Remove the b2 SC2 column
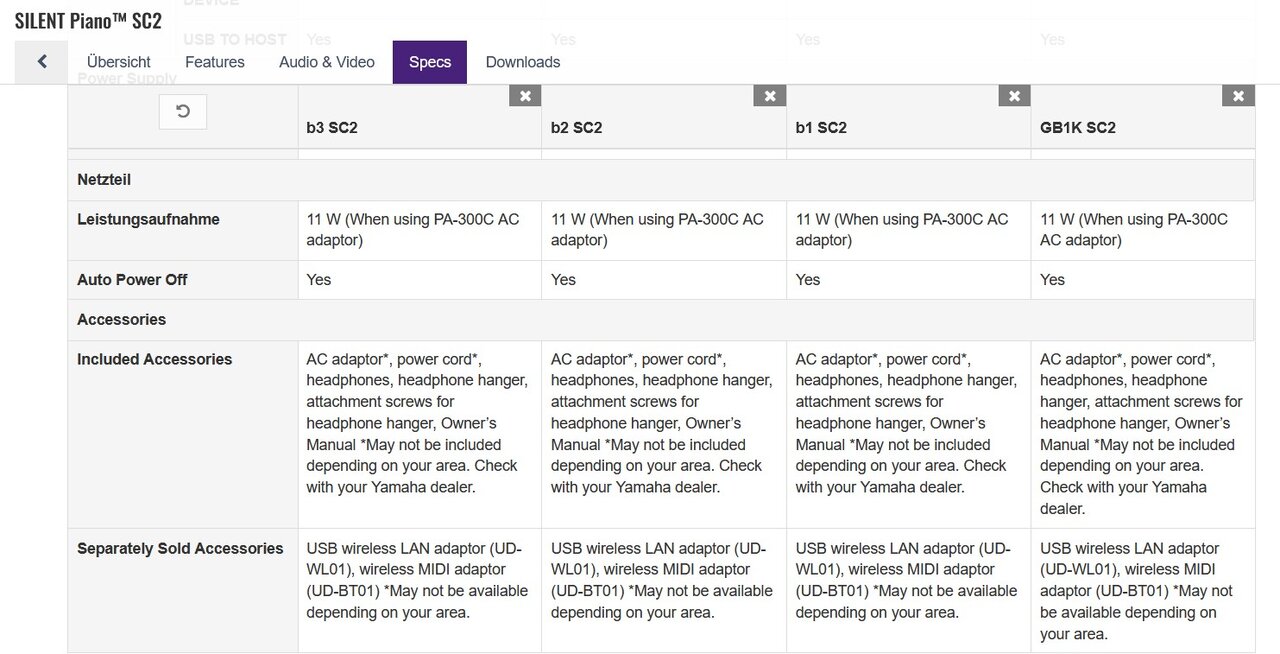 [770, 96]
